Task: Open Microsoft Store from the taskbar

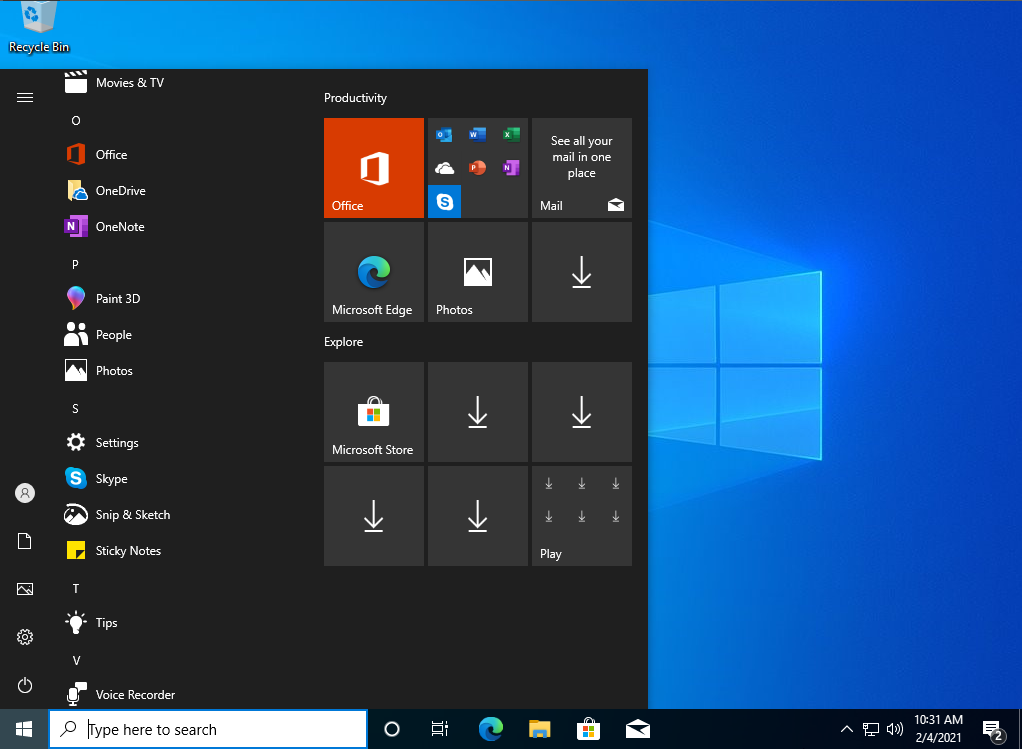Action: [588, 729]
